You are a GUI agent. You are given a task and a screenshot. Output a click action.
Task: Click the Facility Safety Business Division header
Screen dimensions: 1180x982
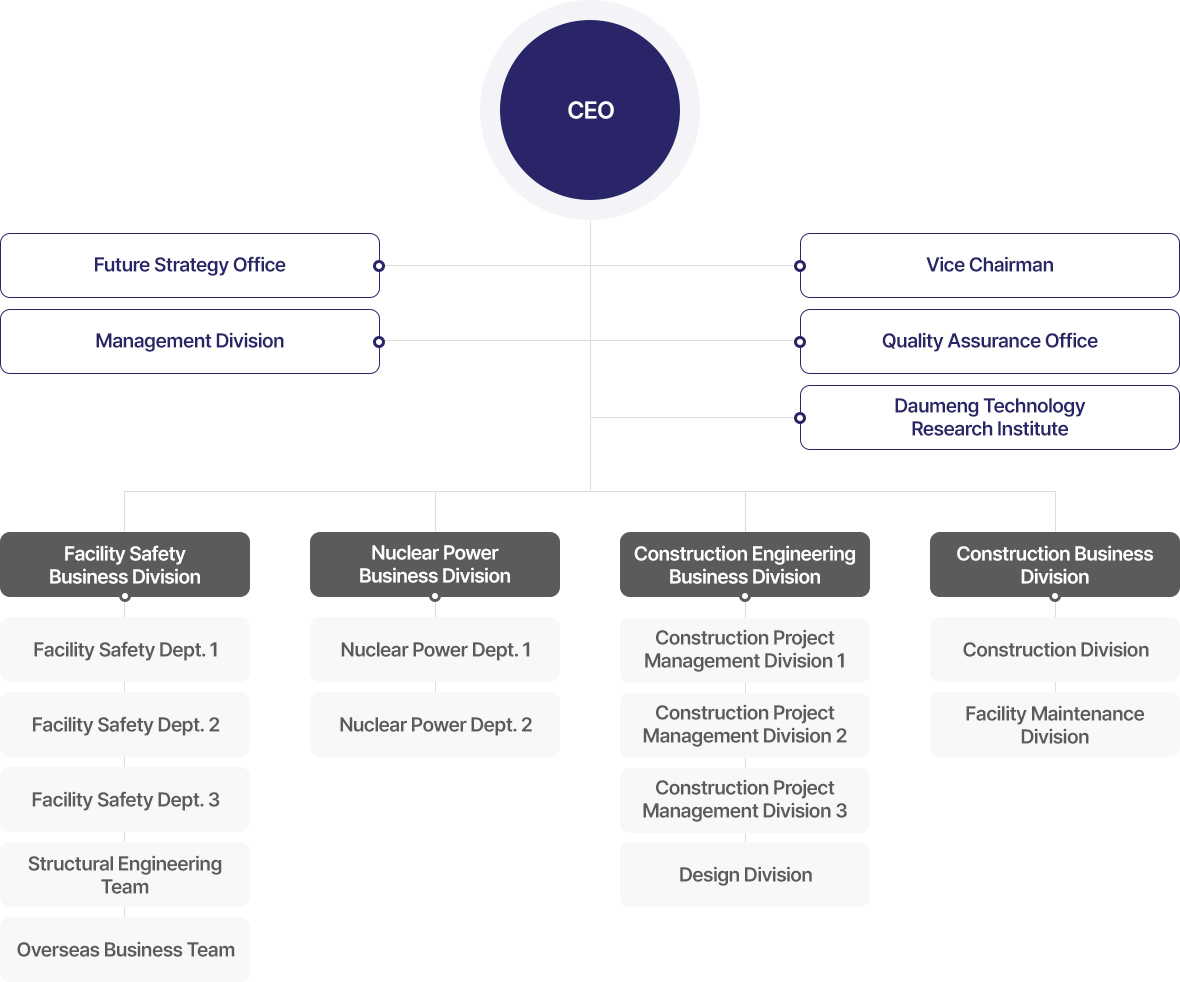[x=125, y=565]
